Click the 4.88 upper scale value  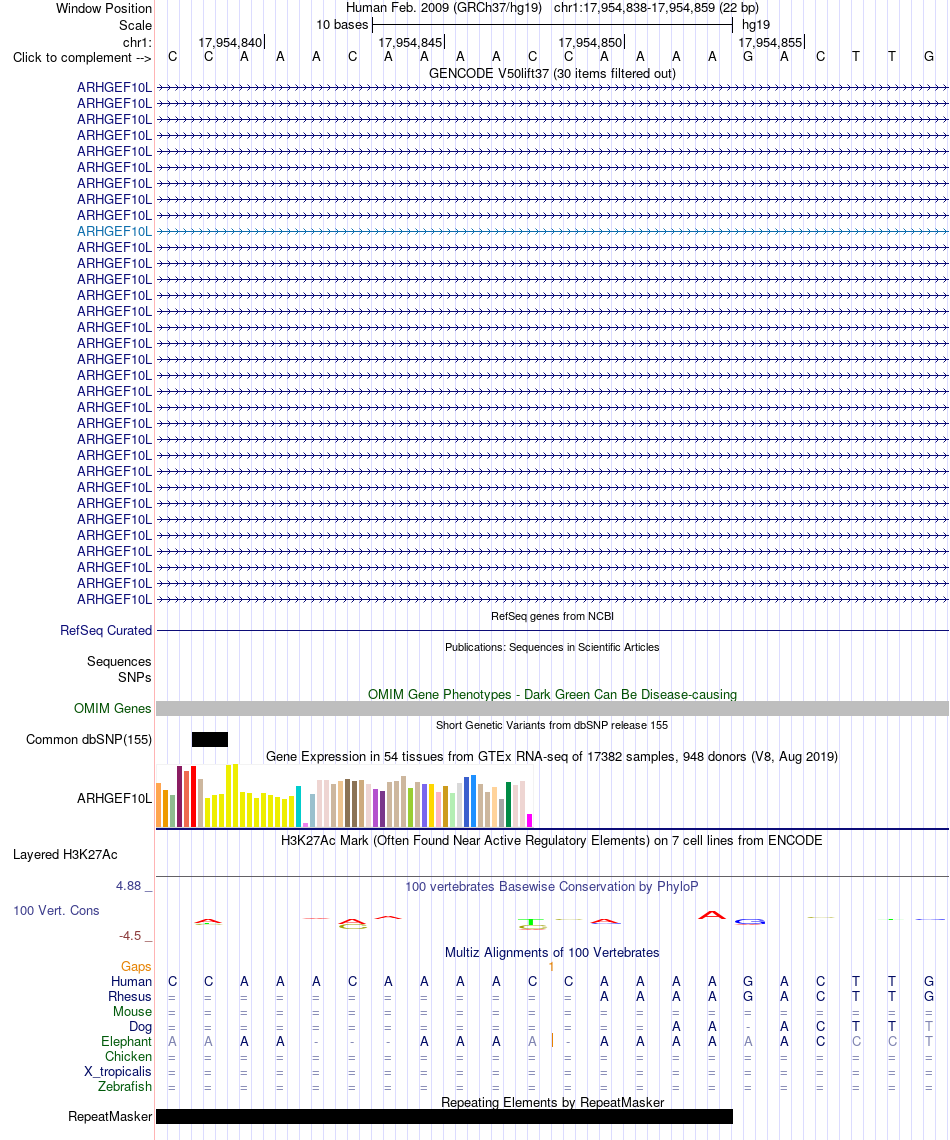click(129, 886)
